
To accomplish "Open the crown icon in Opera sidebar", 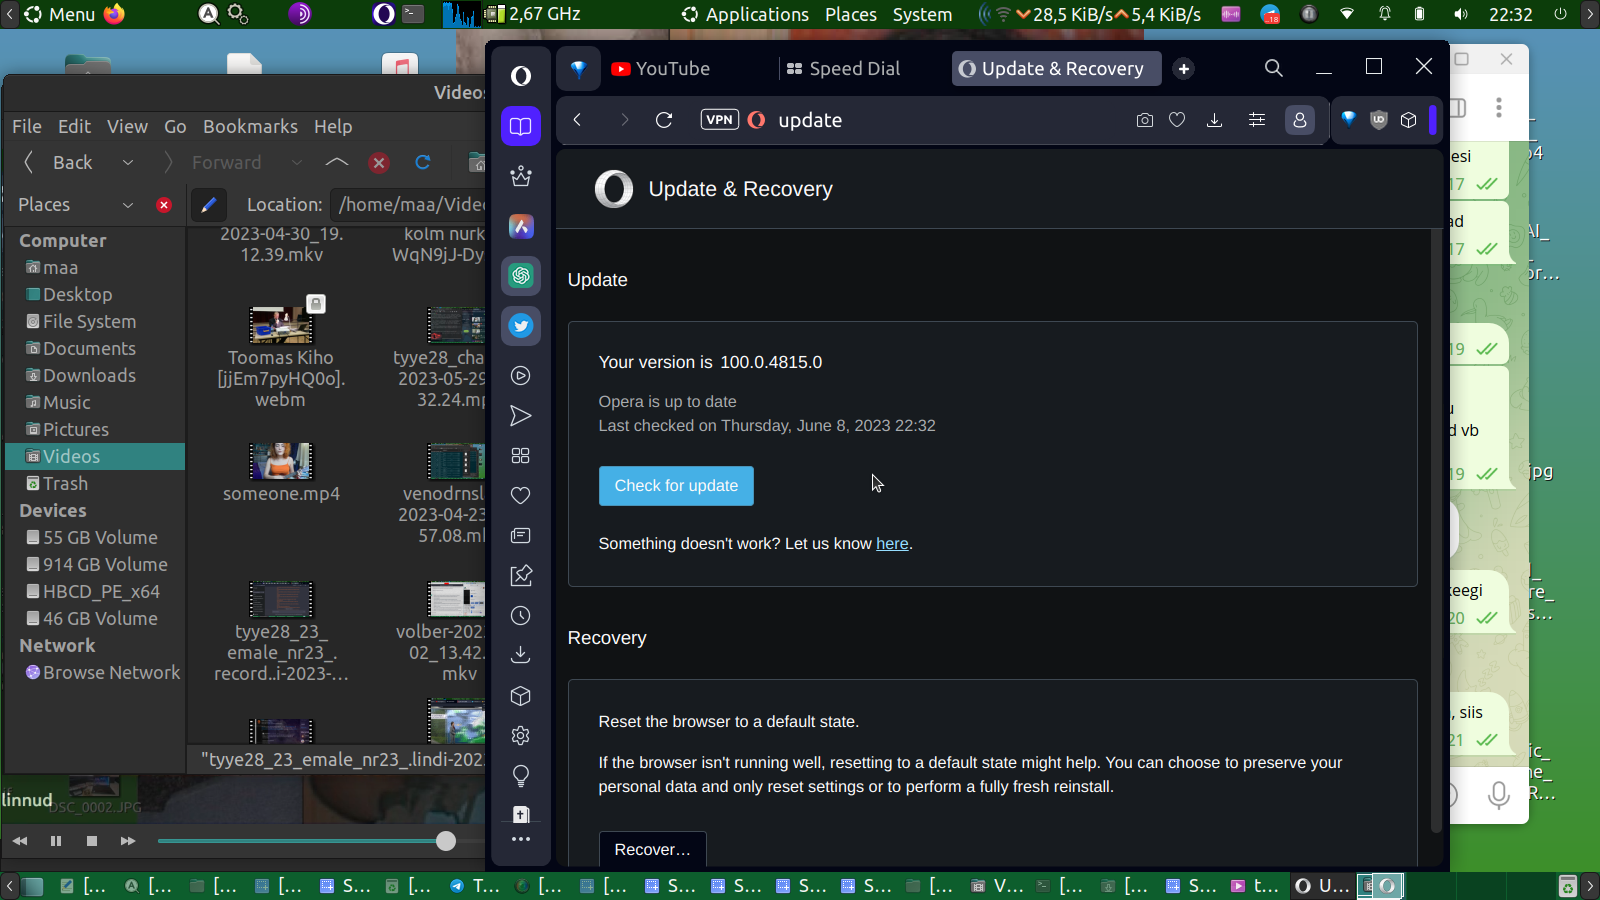I will click(521, 176).
